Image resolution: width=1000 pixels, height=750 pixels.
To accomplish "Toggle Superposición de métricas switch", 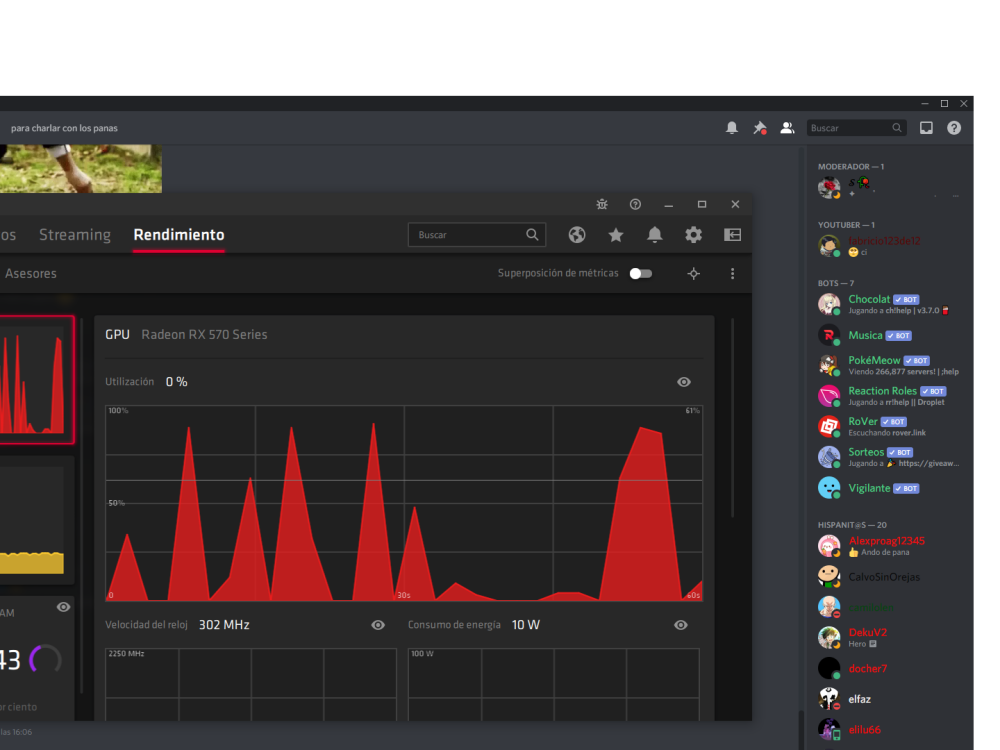I will pos(641,274).
